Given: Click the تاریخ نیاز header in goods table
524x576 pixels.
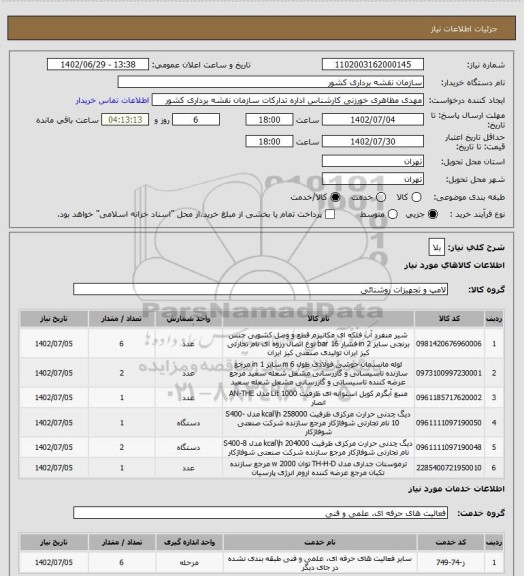Looking at the screenshot, I should [x=54, y=318].
